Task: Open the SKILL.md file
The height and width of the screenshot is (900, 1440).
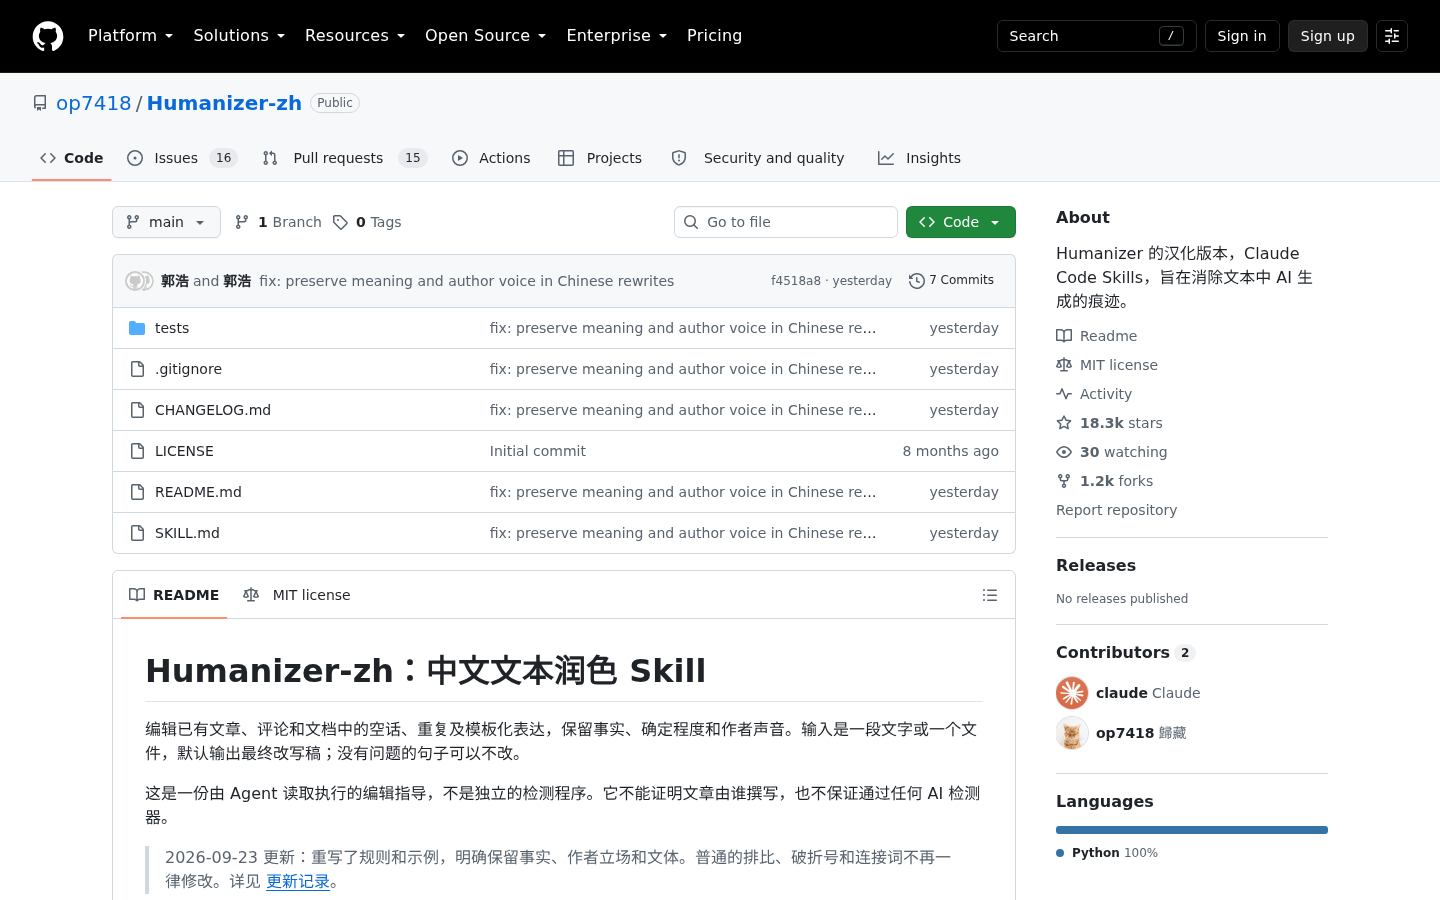Action: click(x=187, y=533)
